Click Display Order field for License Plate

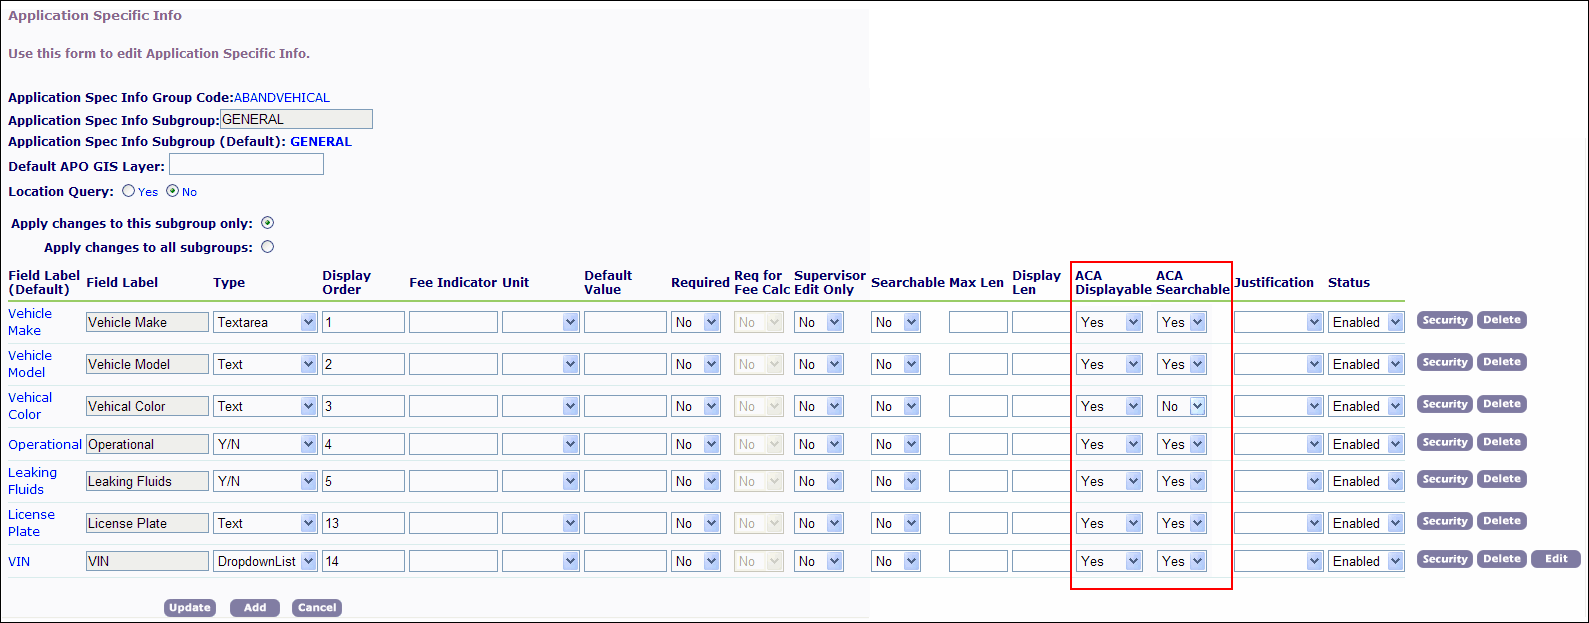pos(363,523)
